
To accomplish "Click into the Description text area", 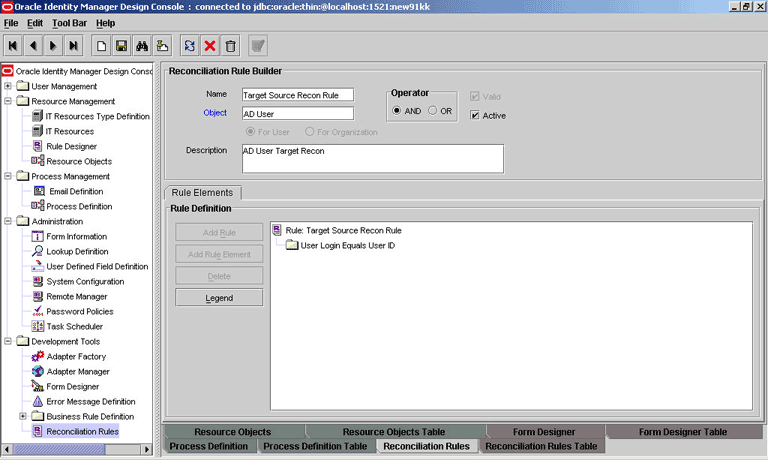I will [x=373, y=158].
